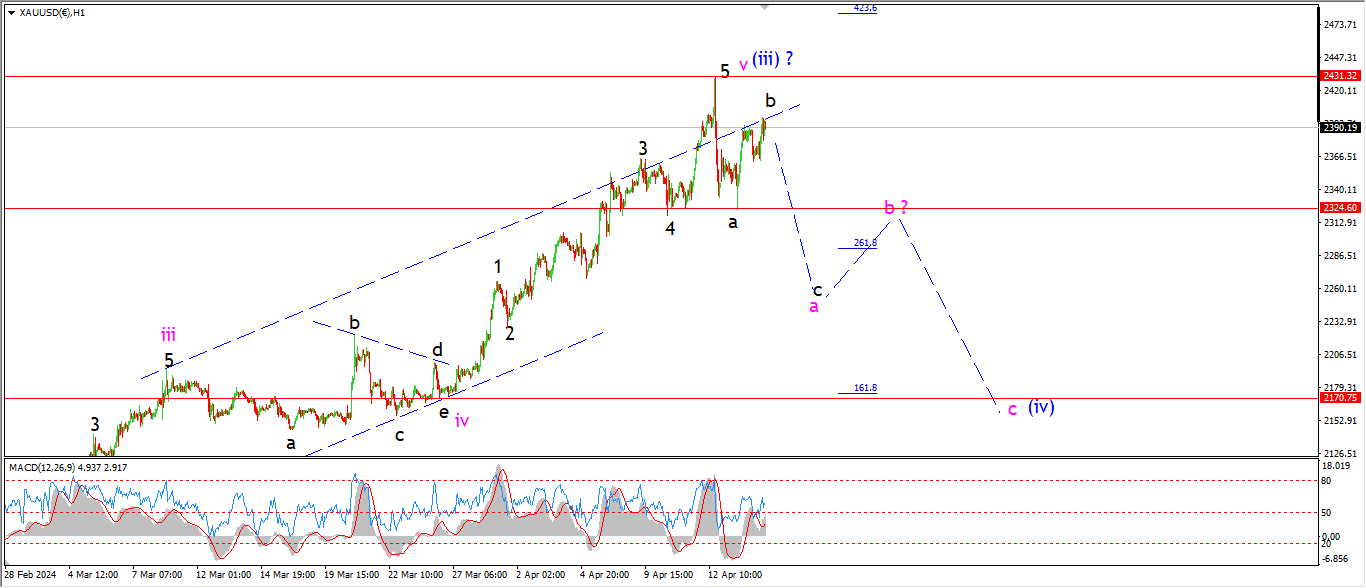
Task: Click the 2473.71 price scale value
Action: 1338,24
